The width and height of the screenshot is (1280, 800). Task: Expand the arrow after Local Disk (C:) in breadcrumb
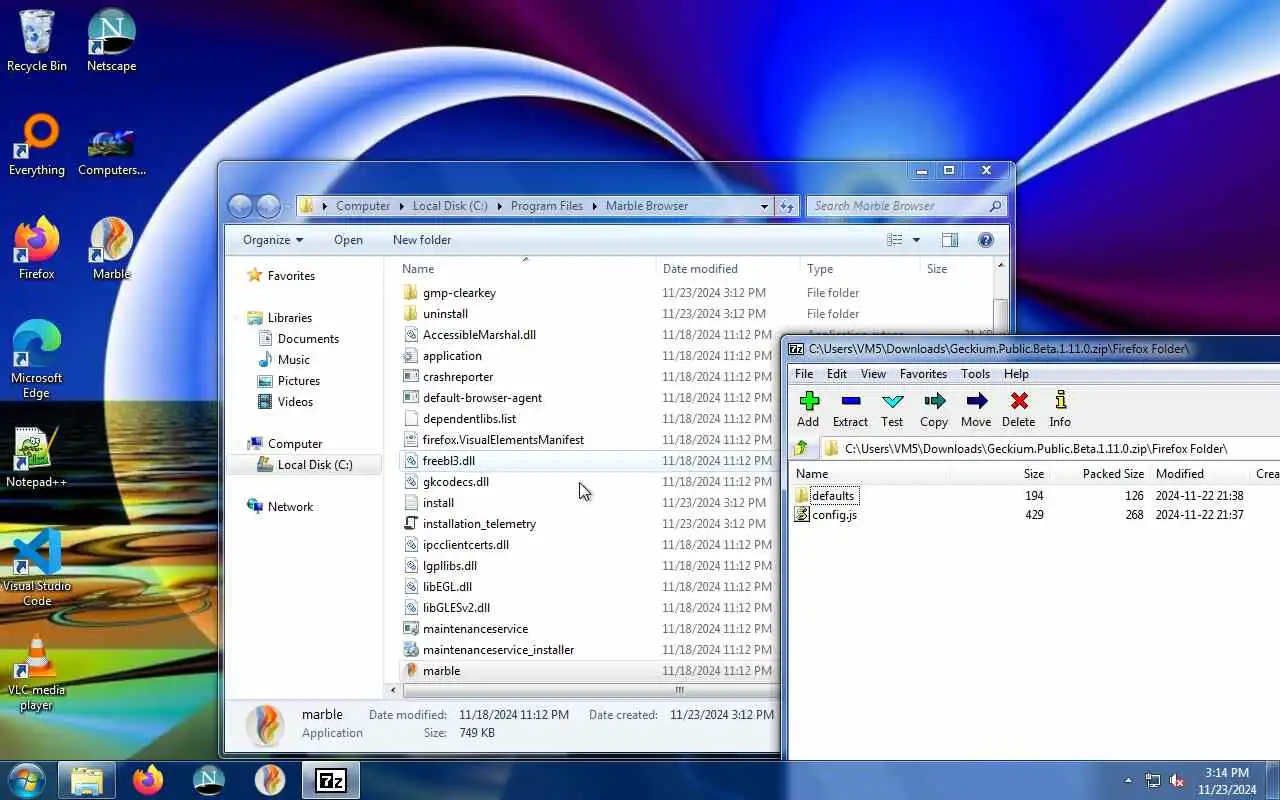point(499,206)
